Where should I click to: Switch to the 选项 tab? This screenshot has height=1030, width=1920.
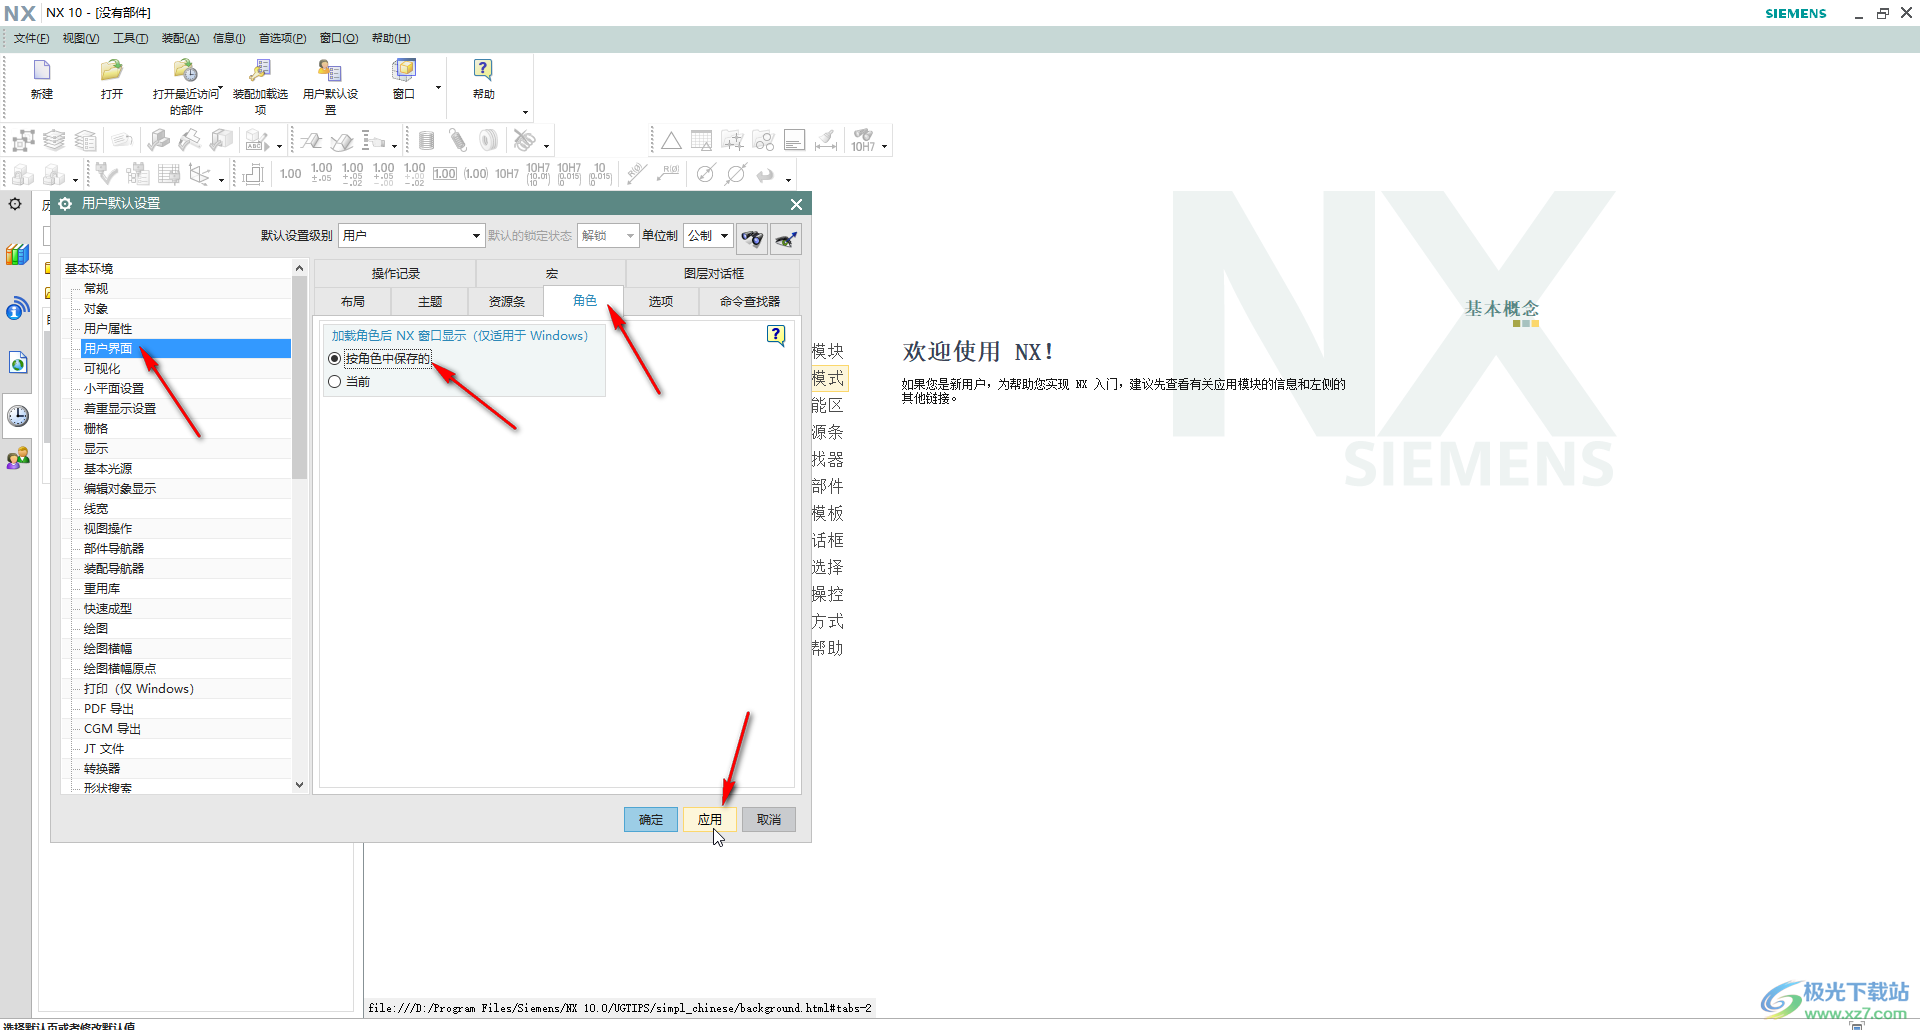point(661,301)
